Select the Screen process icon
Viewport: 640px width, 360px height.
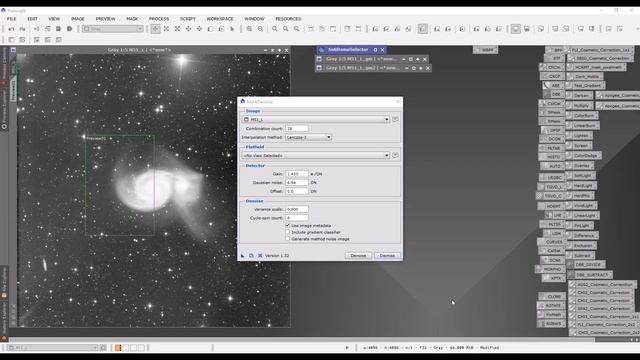point(580,145)
